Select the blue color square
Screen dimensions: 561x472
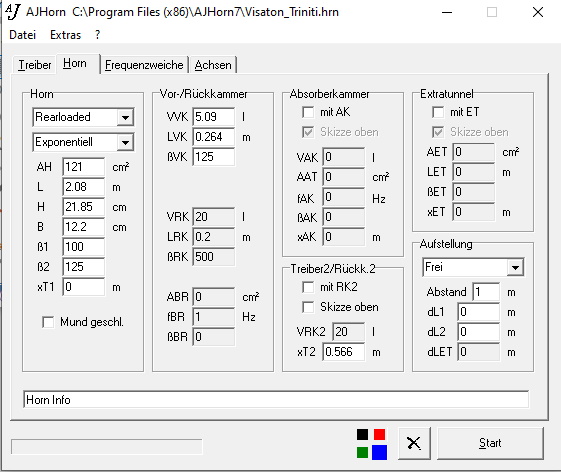point(380,452)
